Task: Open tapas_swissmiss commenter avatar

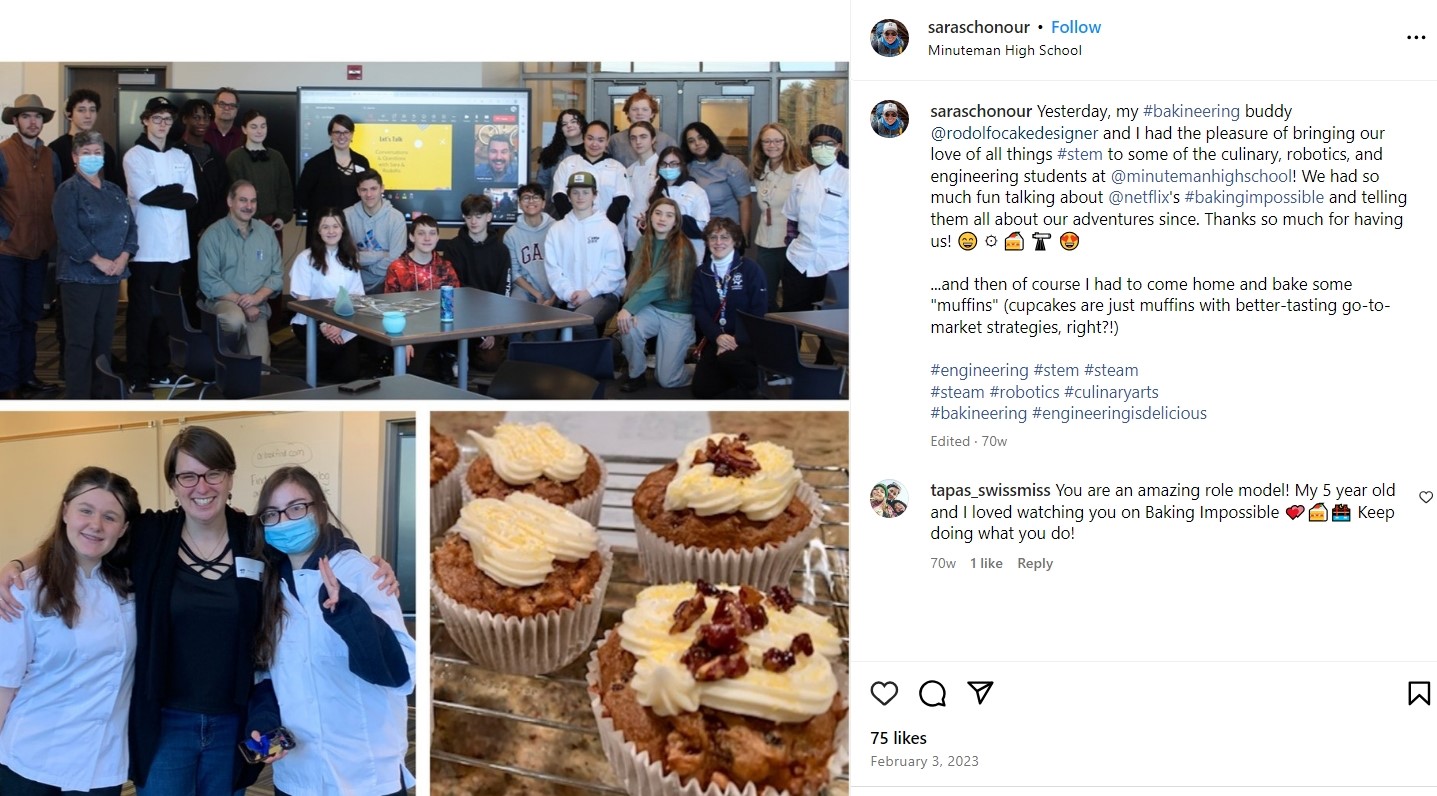Action: click(890, 498)
